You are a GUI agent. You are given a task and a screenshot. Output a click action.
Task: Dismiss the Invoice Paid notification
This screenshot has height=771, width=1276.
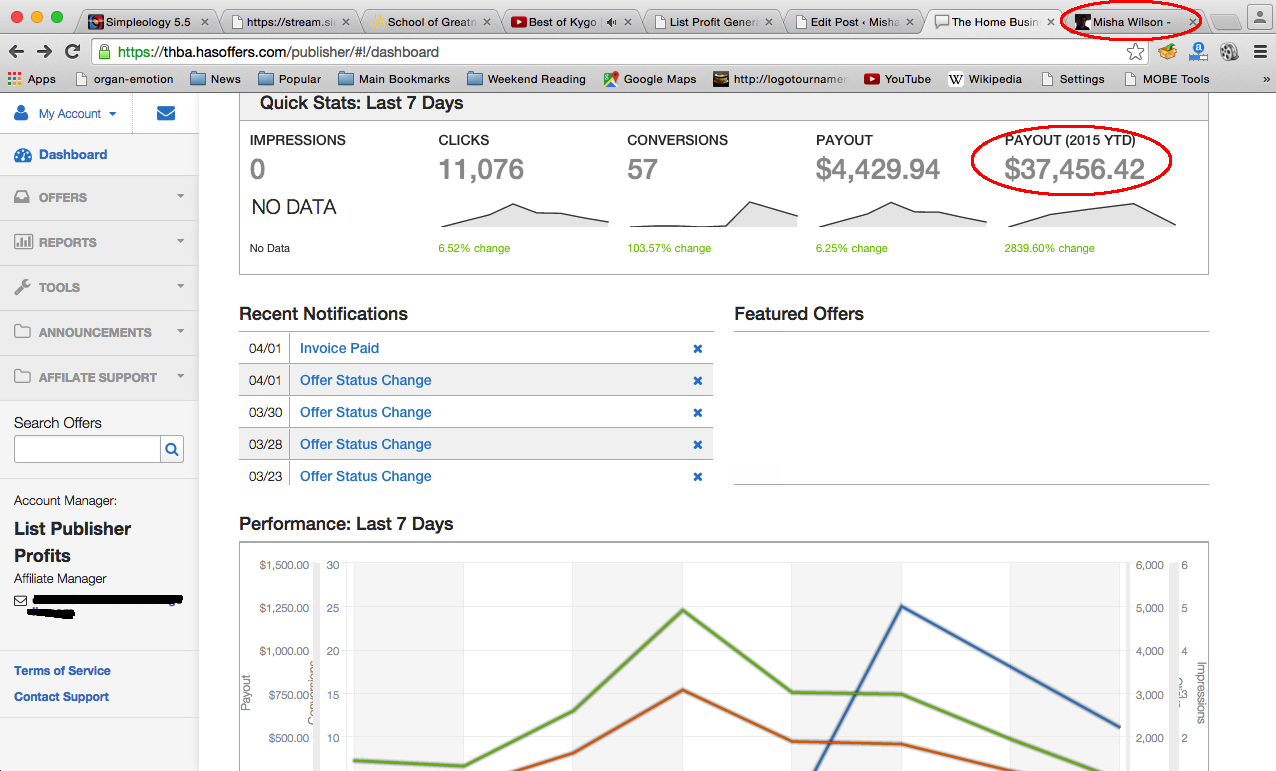(x=698, y=348)
